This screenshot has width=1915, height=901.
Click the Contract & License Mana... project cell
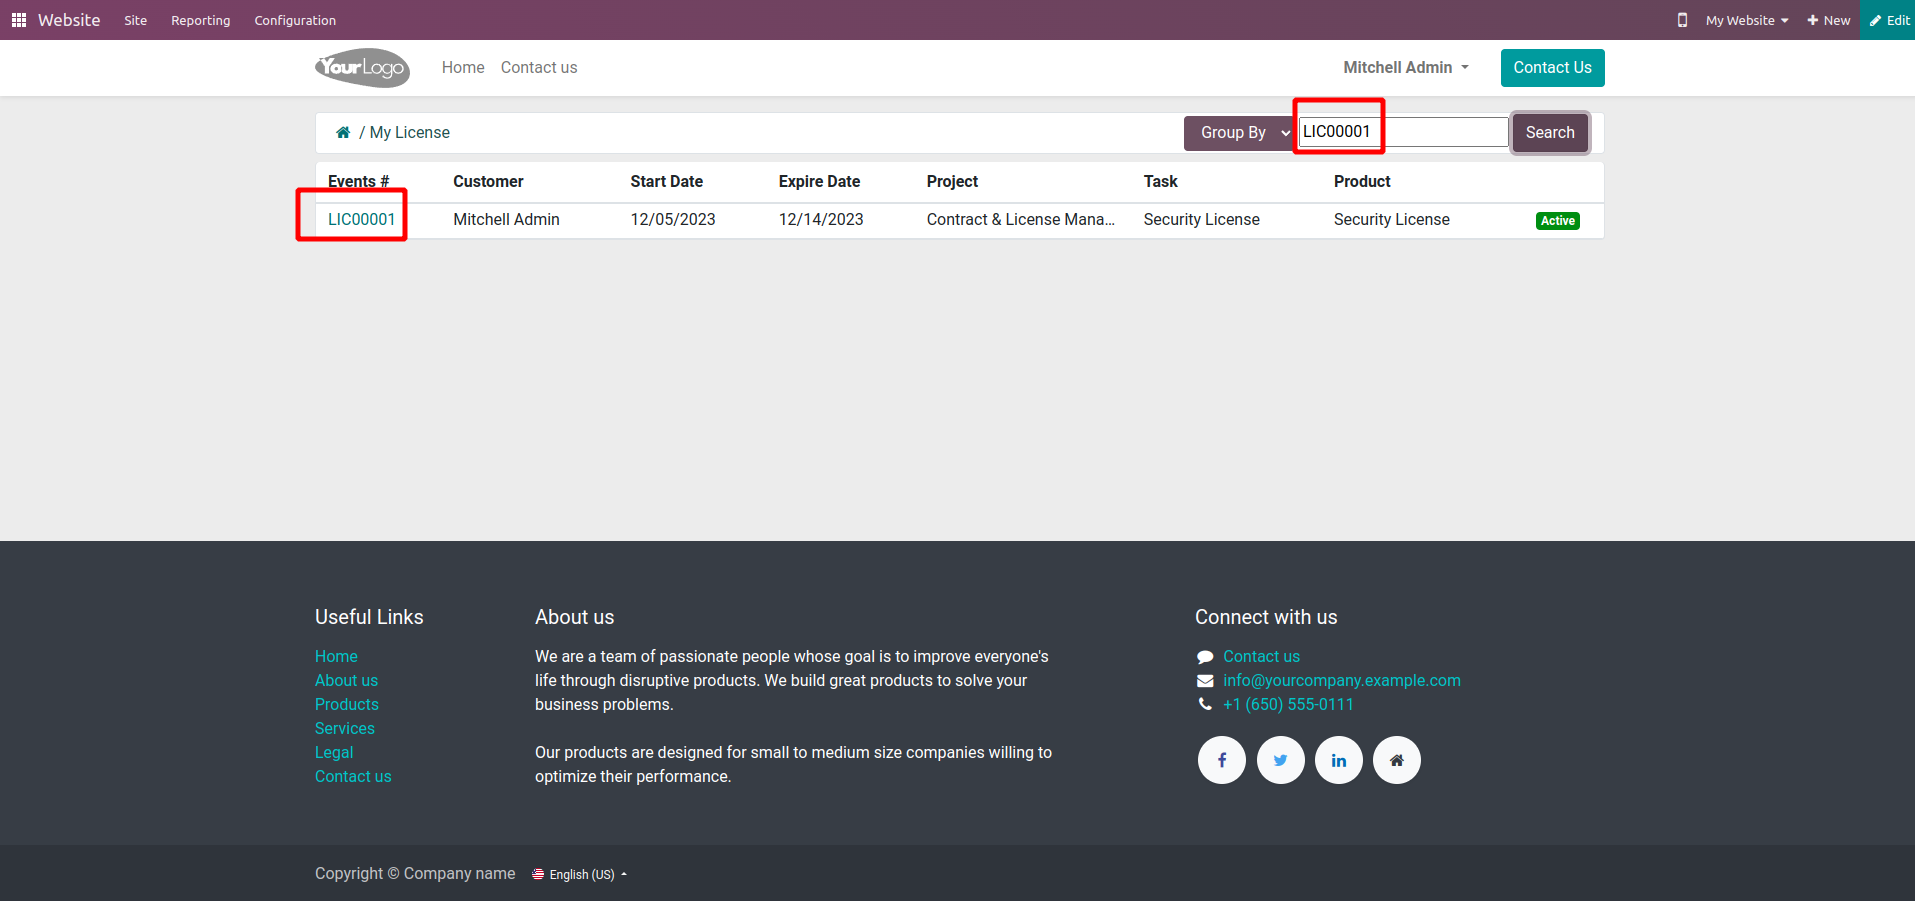coord(1020,219)
